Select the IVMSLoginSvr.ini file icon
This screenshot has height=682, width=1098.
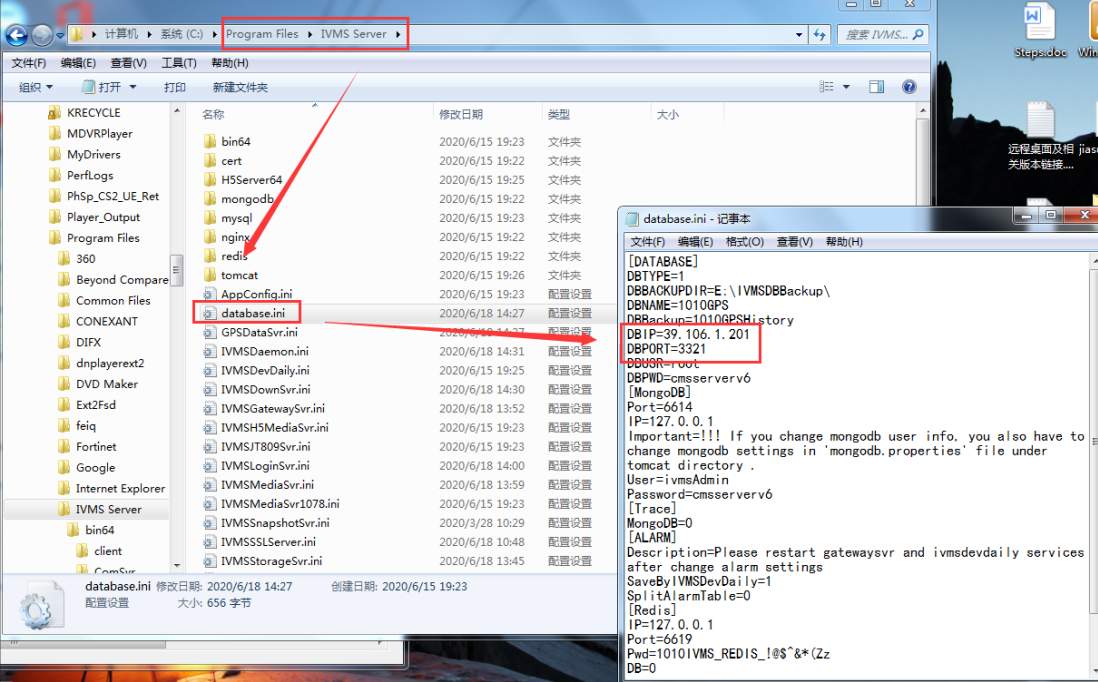pyautogui.click(x=209, y=466)
